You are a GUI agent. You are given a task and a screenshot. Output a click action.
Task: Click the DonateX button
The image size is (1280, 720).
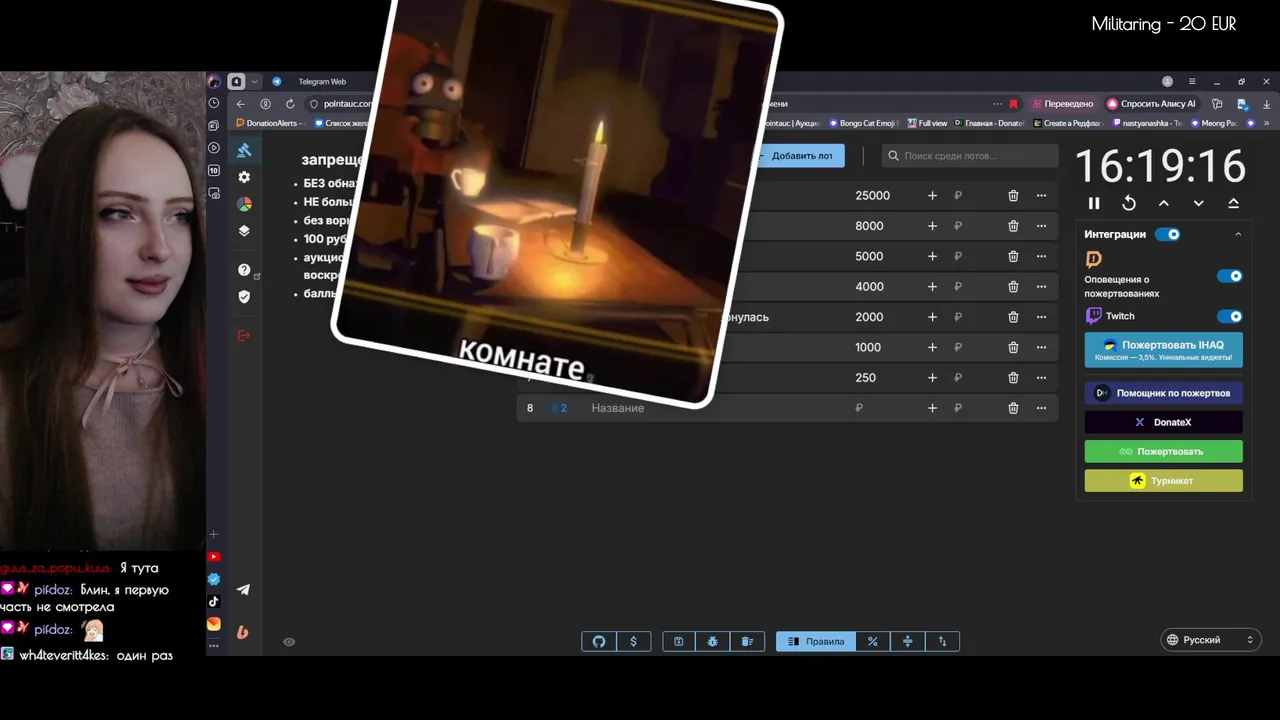pyautogui.click(x=1164, y=422)
